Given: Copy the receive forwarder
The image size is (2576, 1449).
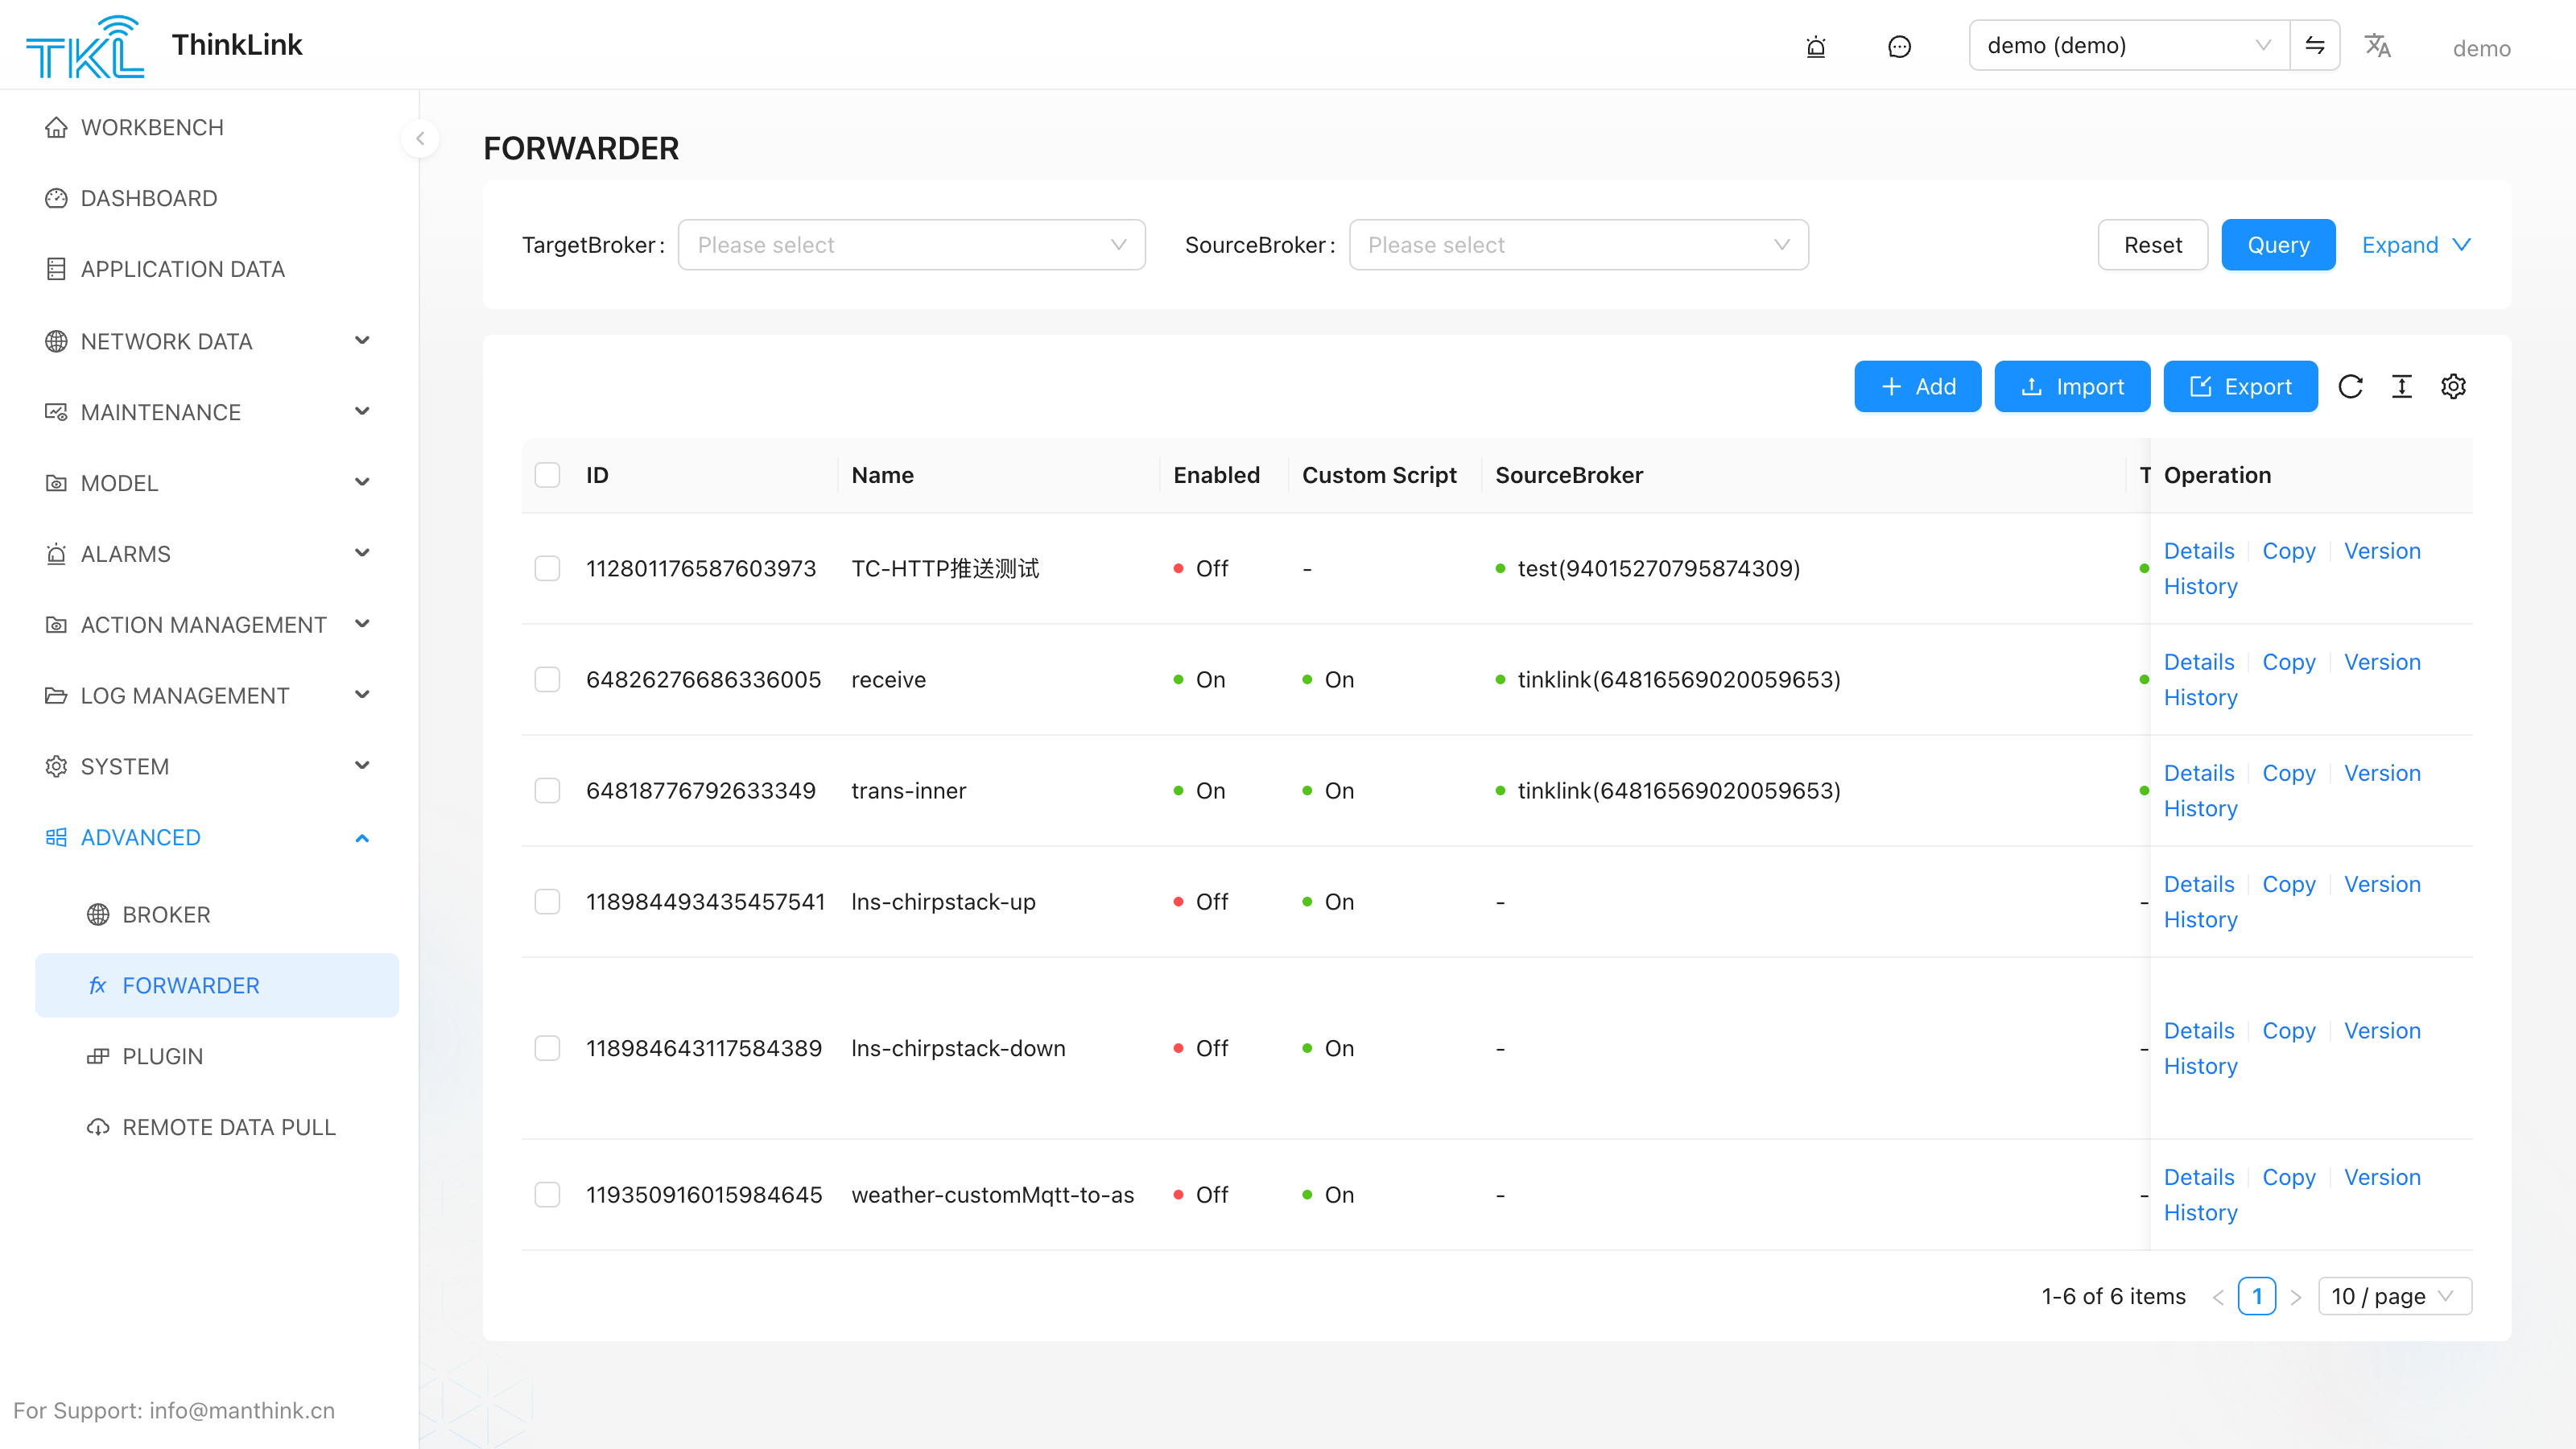Looking at the screenshot, I should pyautogui.click(x=2288, y=662).
